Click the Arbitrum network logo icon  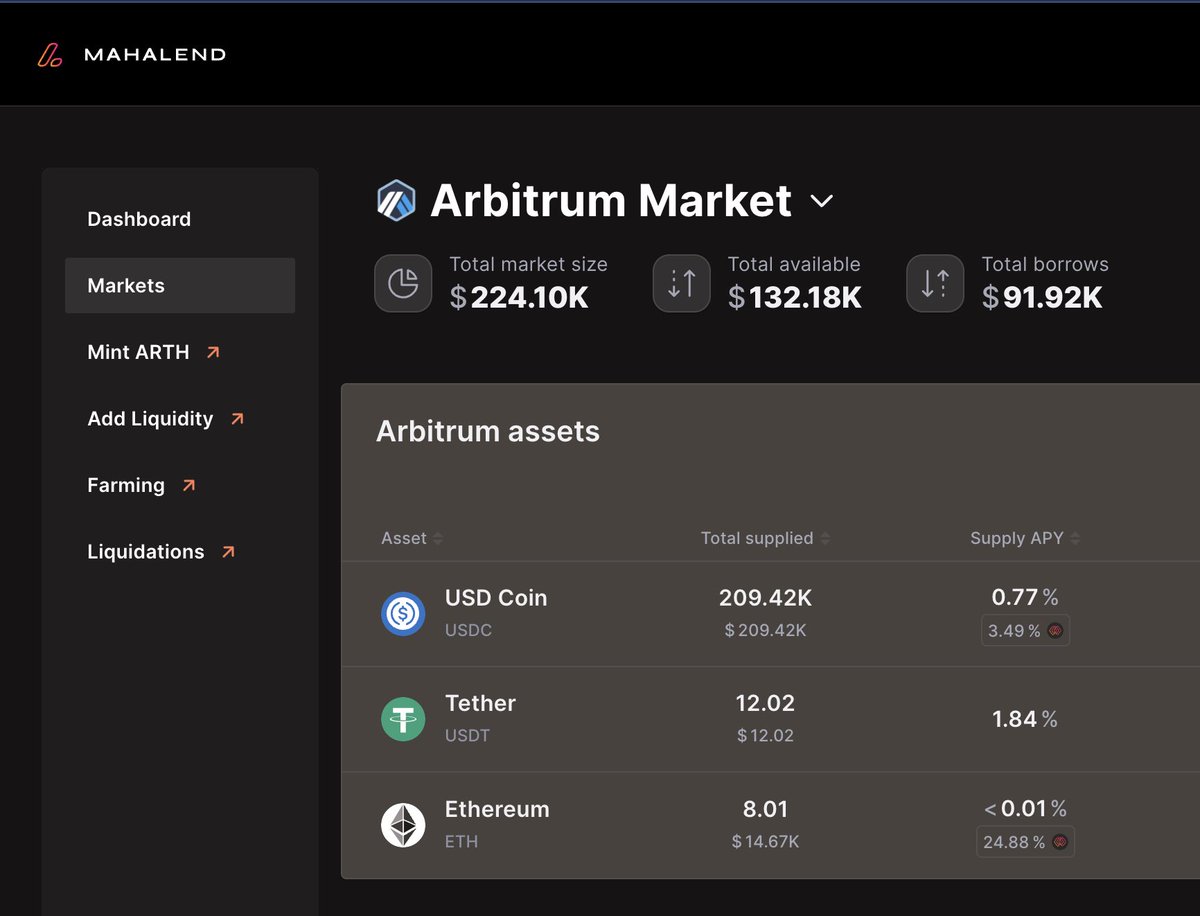(396, 200)
